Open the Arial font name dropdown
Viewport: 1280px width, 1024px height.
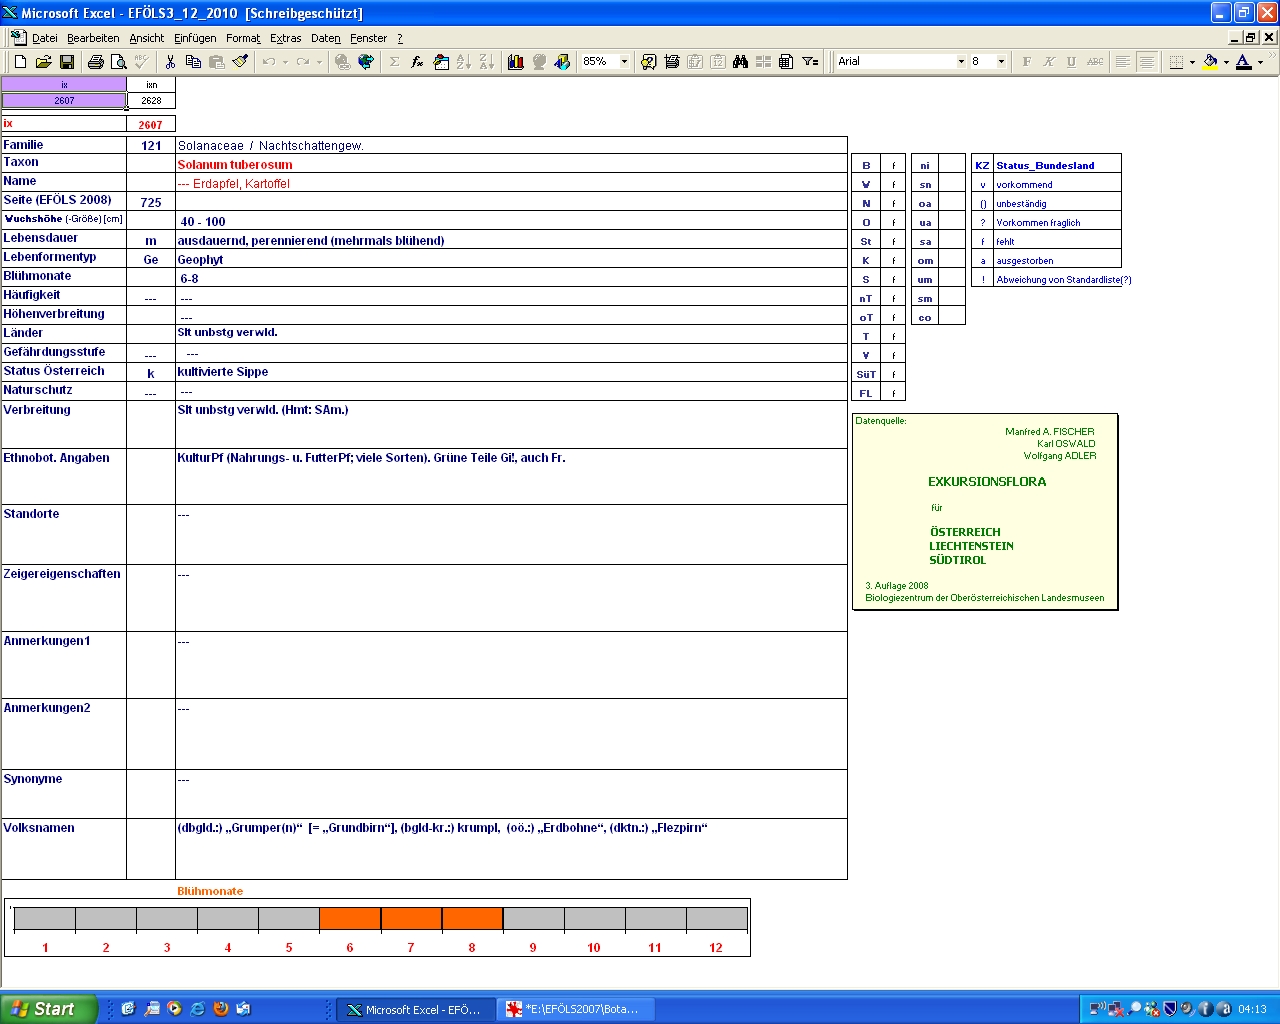click(x=961, y=62)
